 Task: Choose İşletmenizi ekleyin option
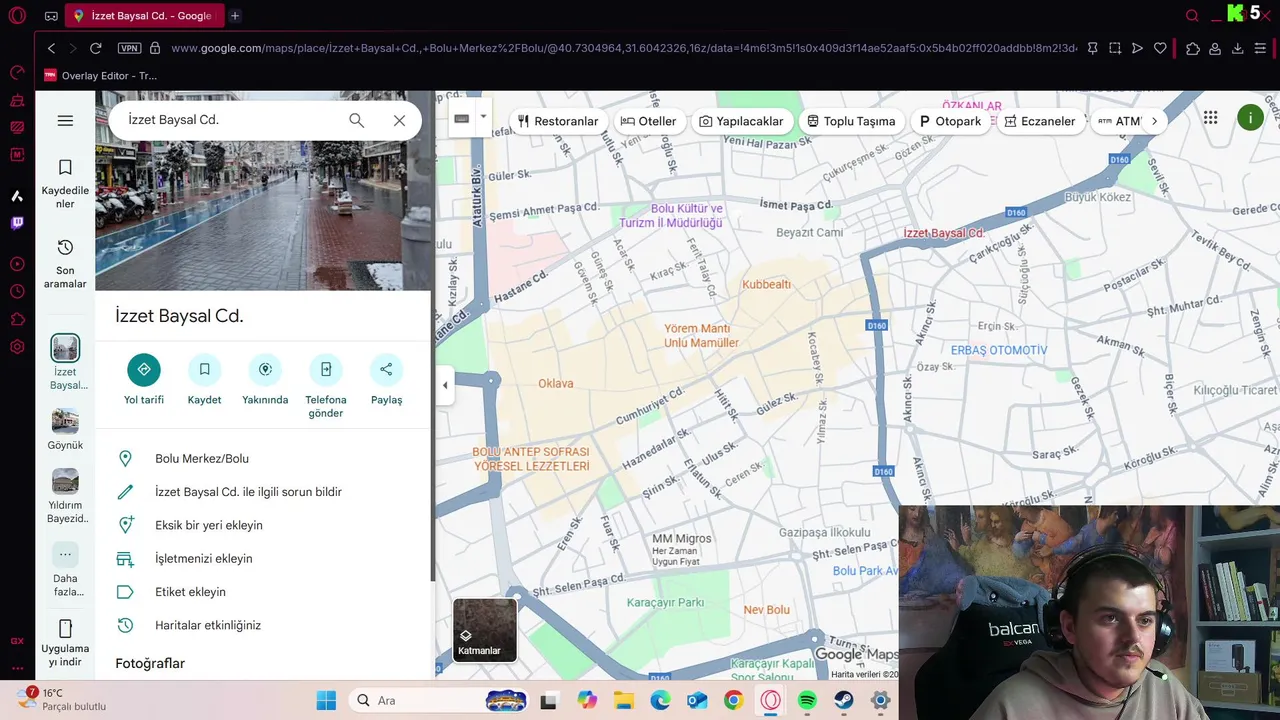264,559
